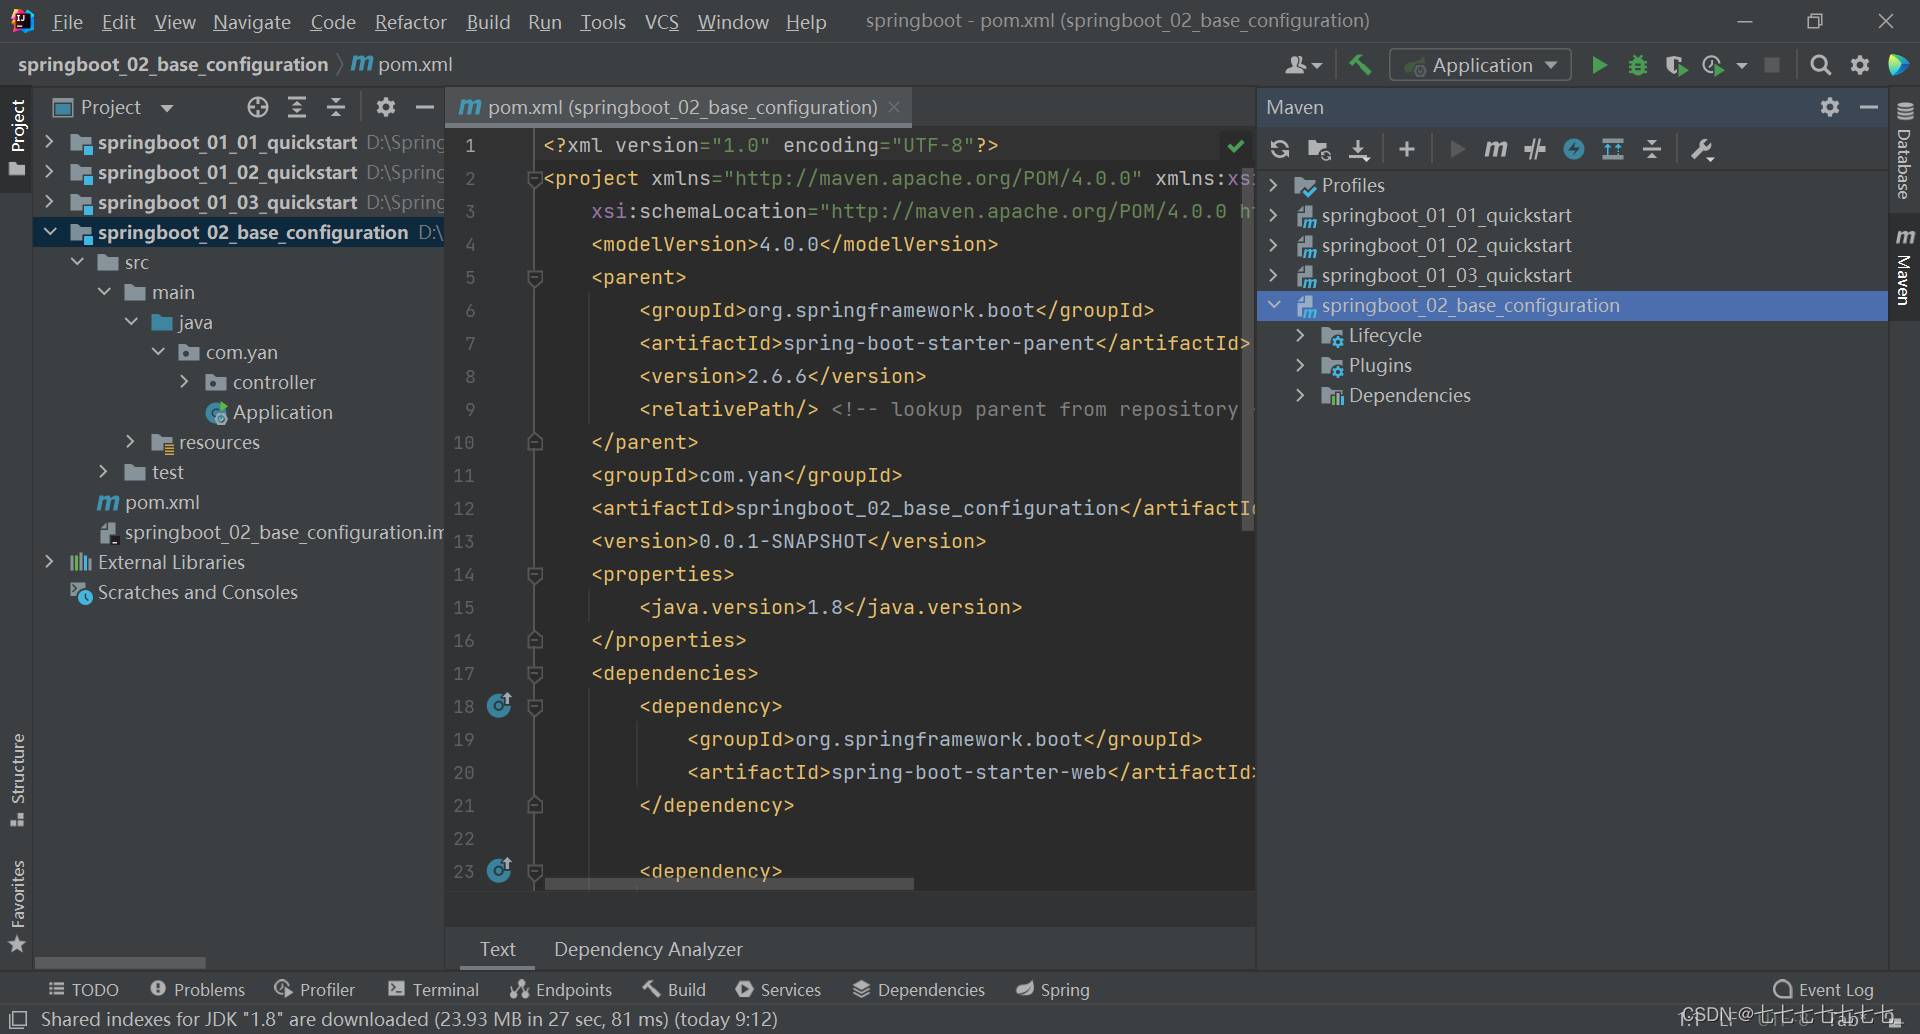Click the select opened file locate icon in Project panel
The height and width of the screenshot is (1034, 1920).
(258, 107)
